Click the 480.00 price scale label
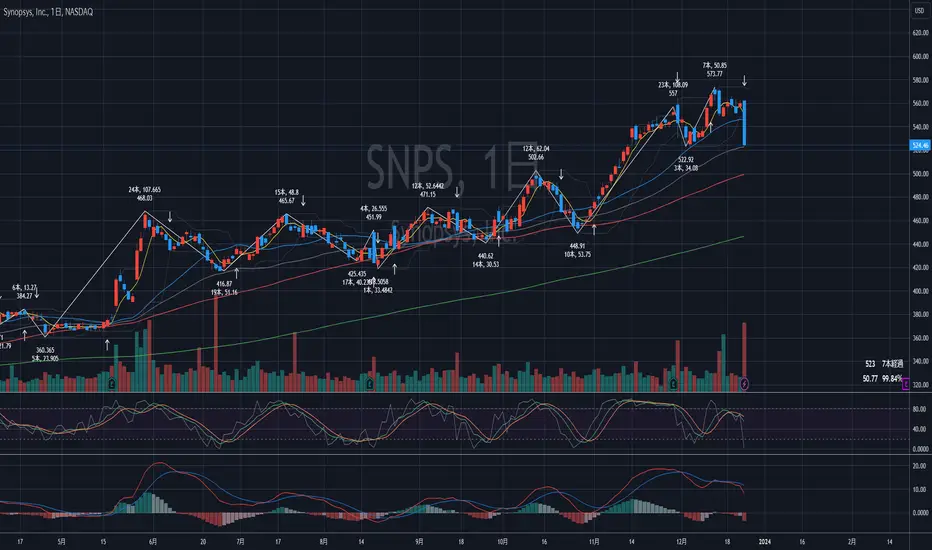This screenshot has width=932, height=550. pos(920,197)
